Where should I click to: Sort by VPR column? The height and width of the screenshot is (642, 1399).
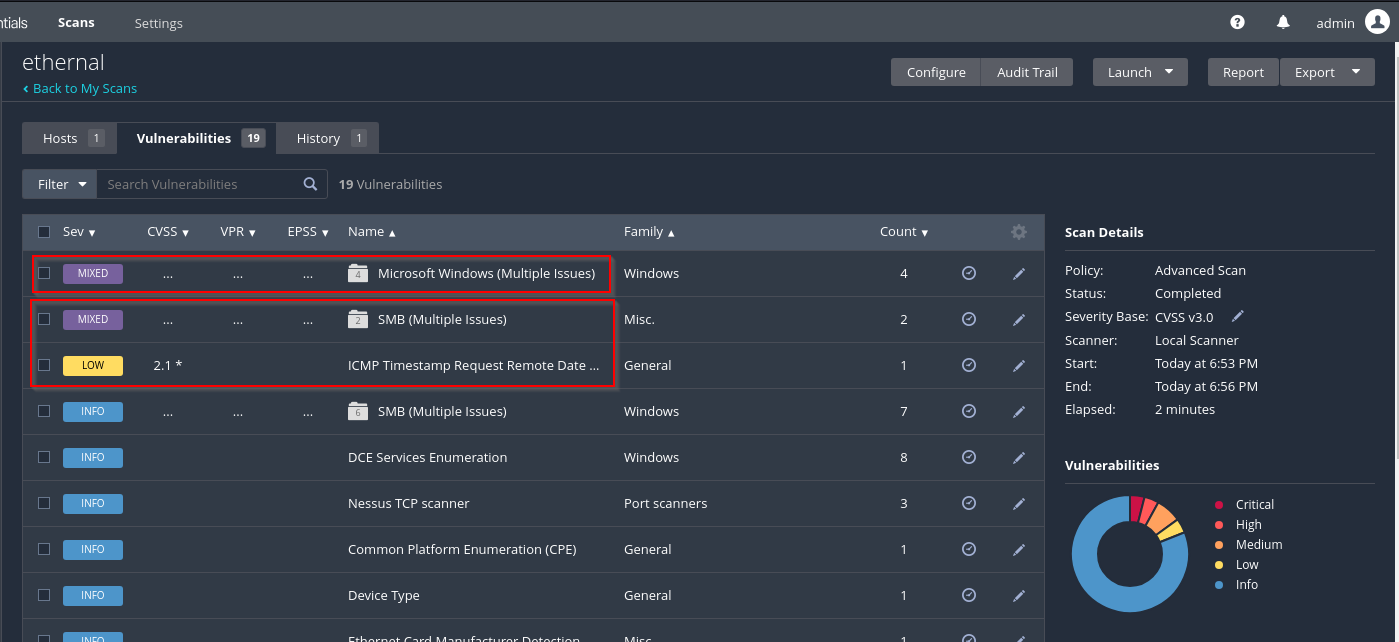[x=238, y=232]
